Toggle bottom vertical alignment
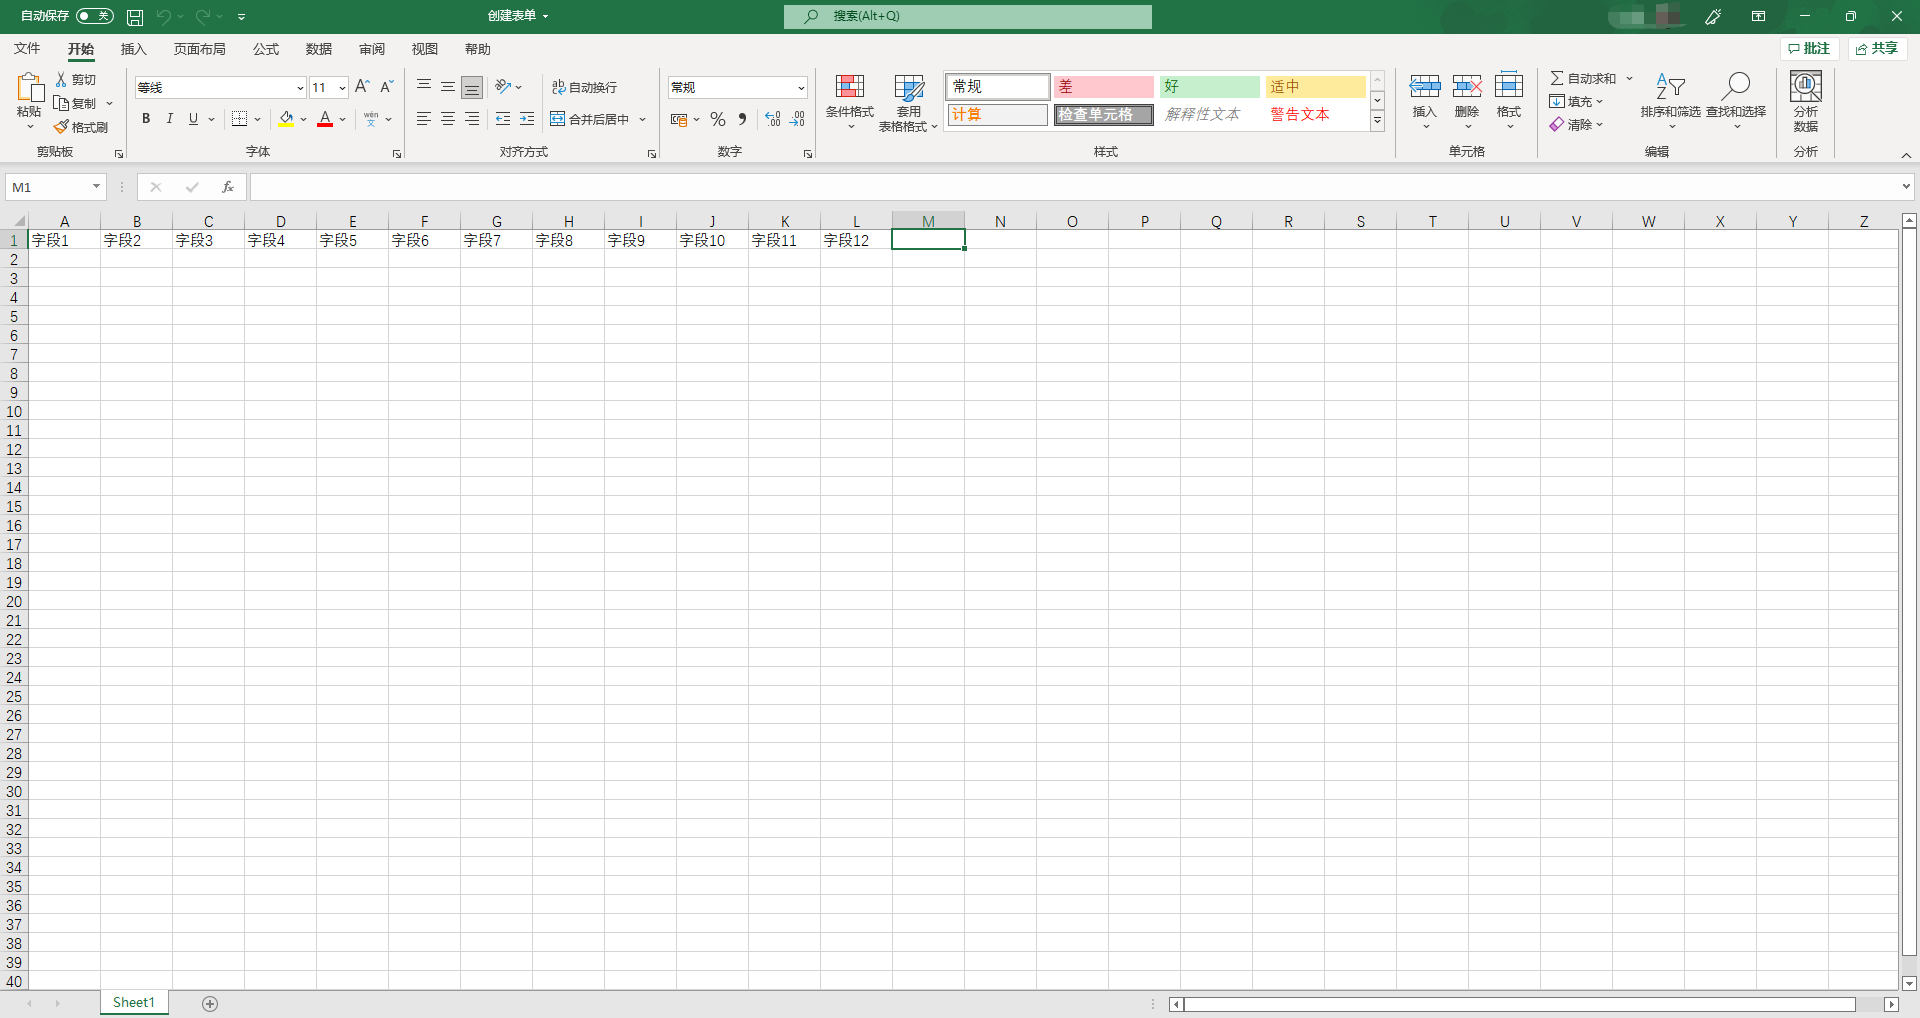Viewport: 1920px width, 1018px height. tap(472, 87)
